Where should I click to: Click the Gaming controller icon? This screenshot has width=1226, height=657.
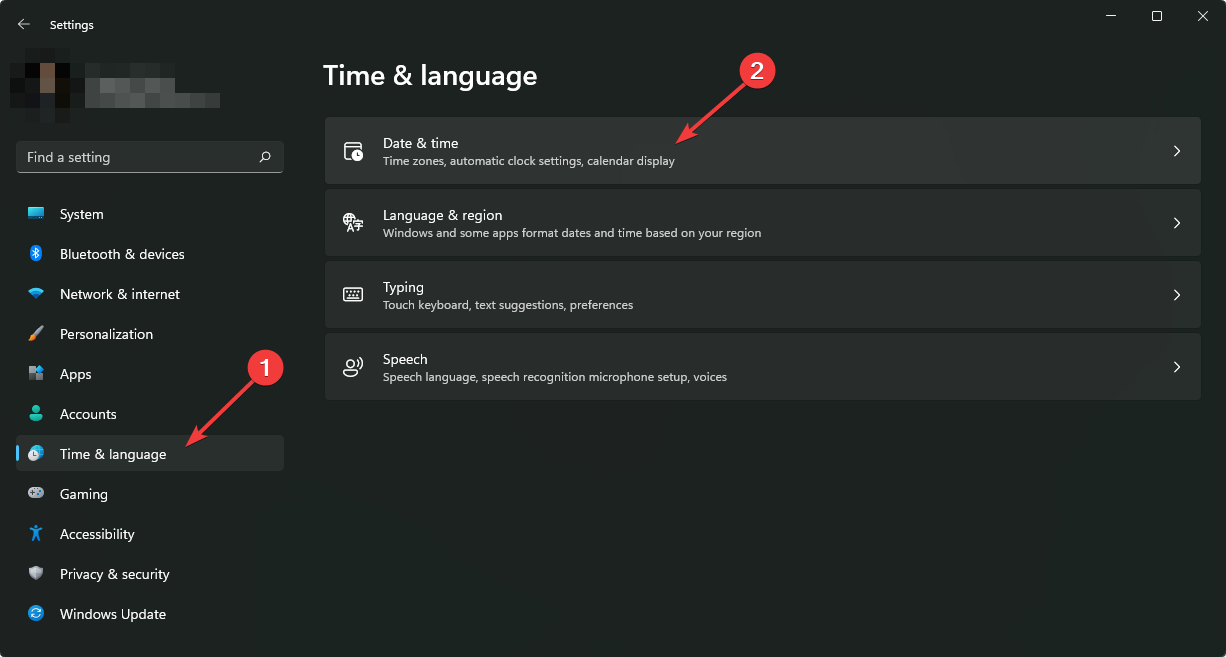[x=36, y=494]
